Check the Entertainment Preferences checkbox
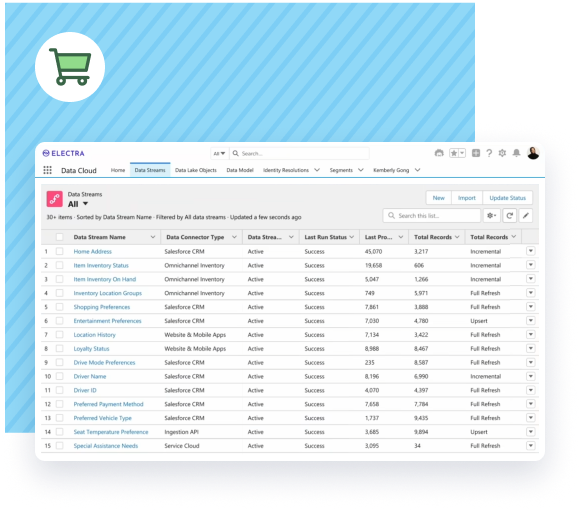The height and width of the screenshot is (510, 580). 59,321
